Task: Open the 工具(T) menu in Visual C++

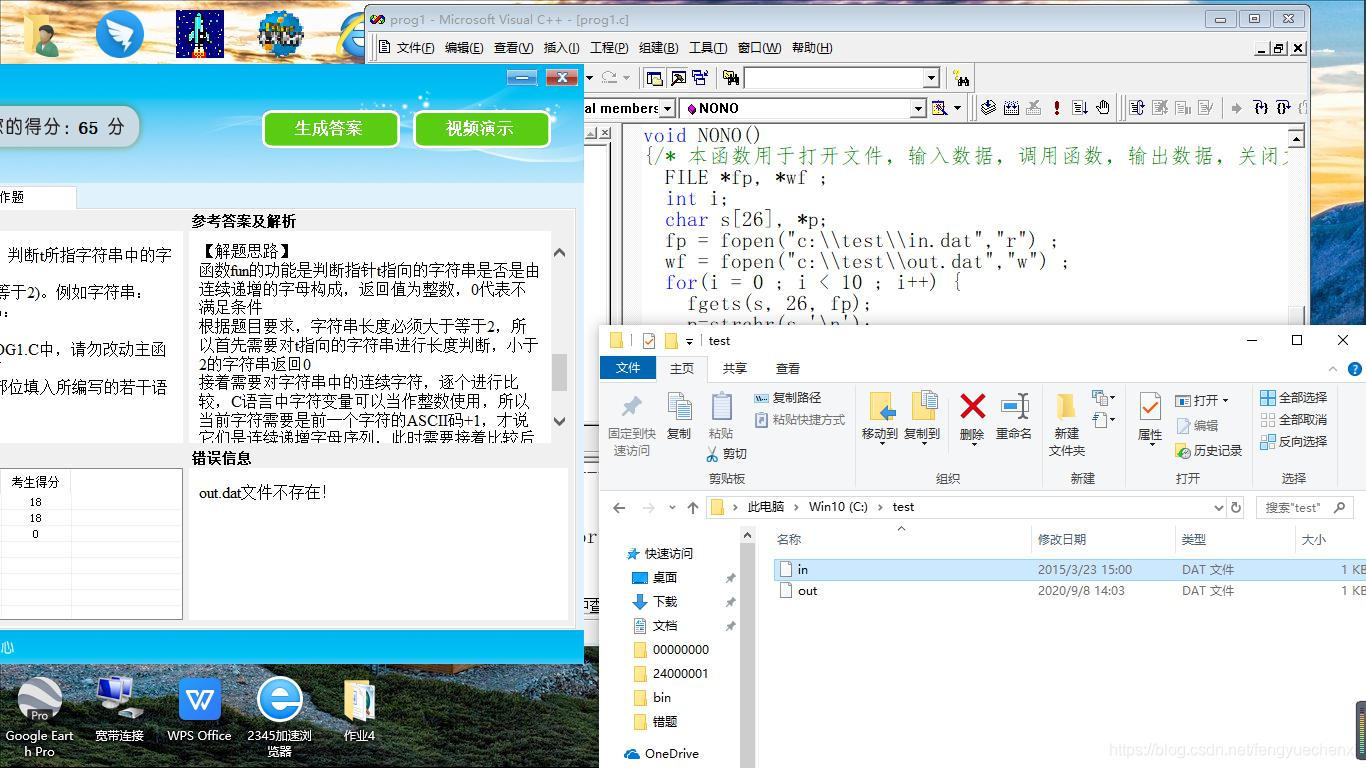Action: tap(707, 48)
